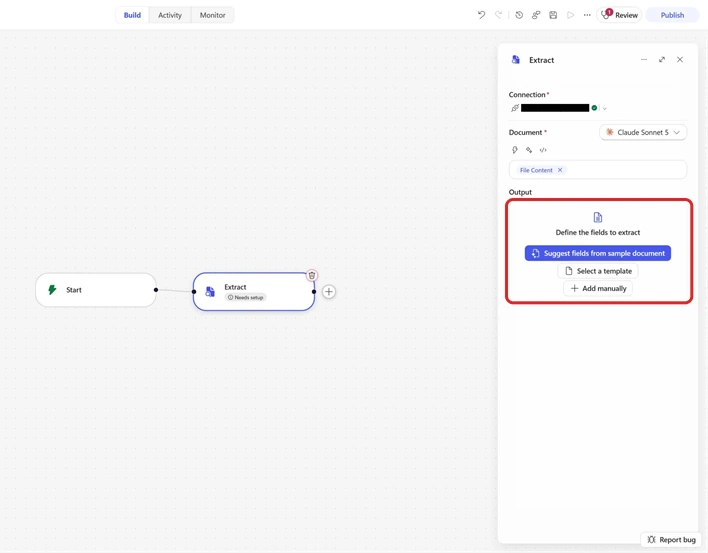Click Add manually button
The height and width of the screenshot is (553, 708).
(x=598, y=288)
